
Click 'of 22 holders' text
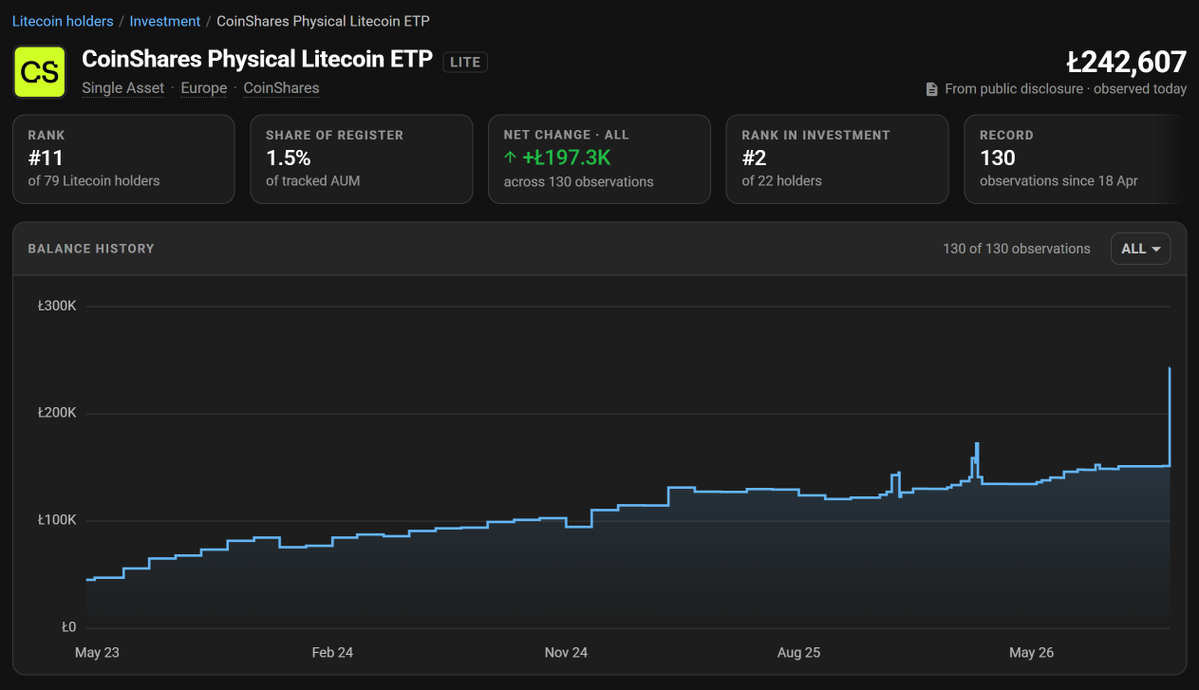point(781,181)
